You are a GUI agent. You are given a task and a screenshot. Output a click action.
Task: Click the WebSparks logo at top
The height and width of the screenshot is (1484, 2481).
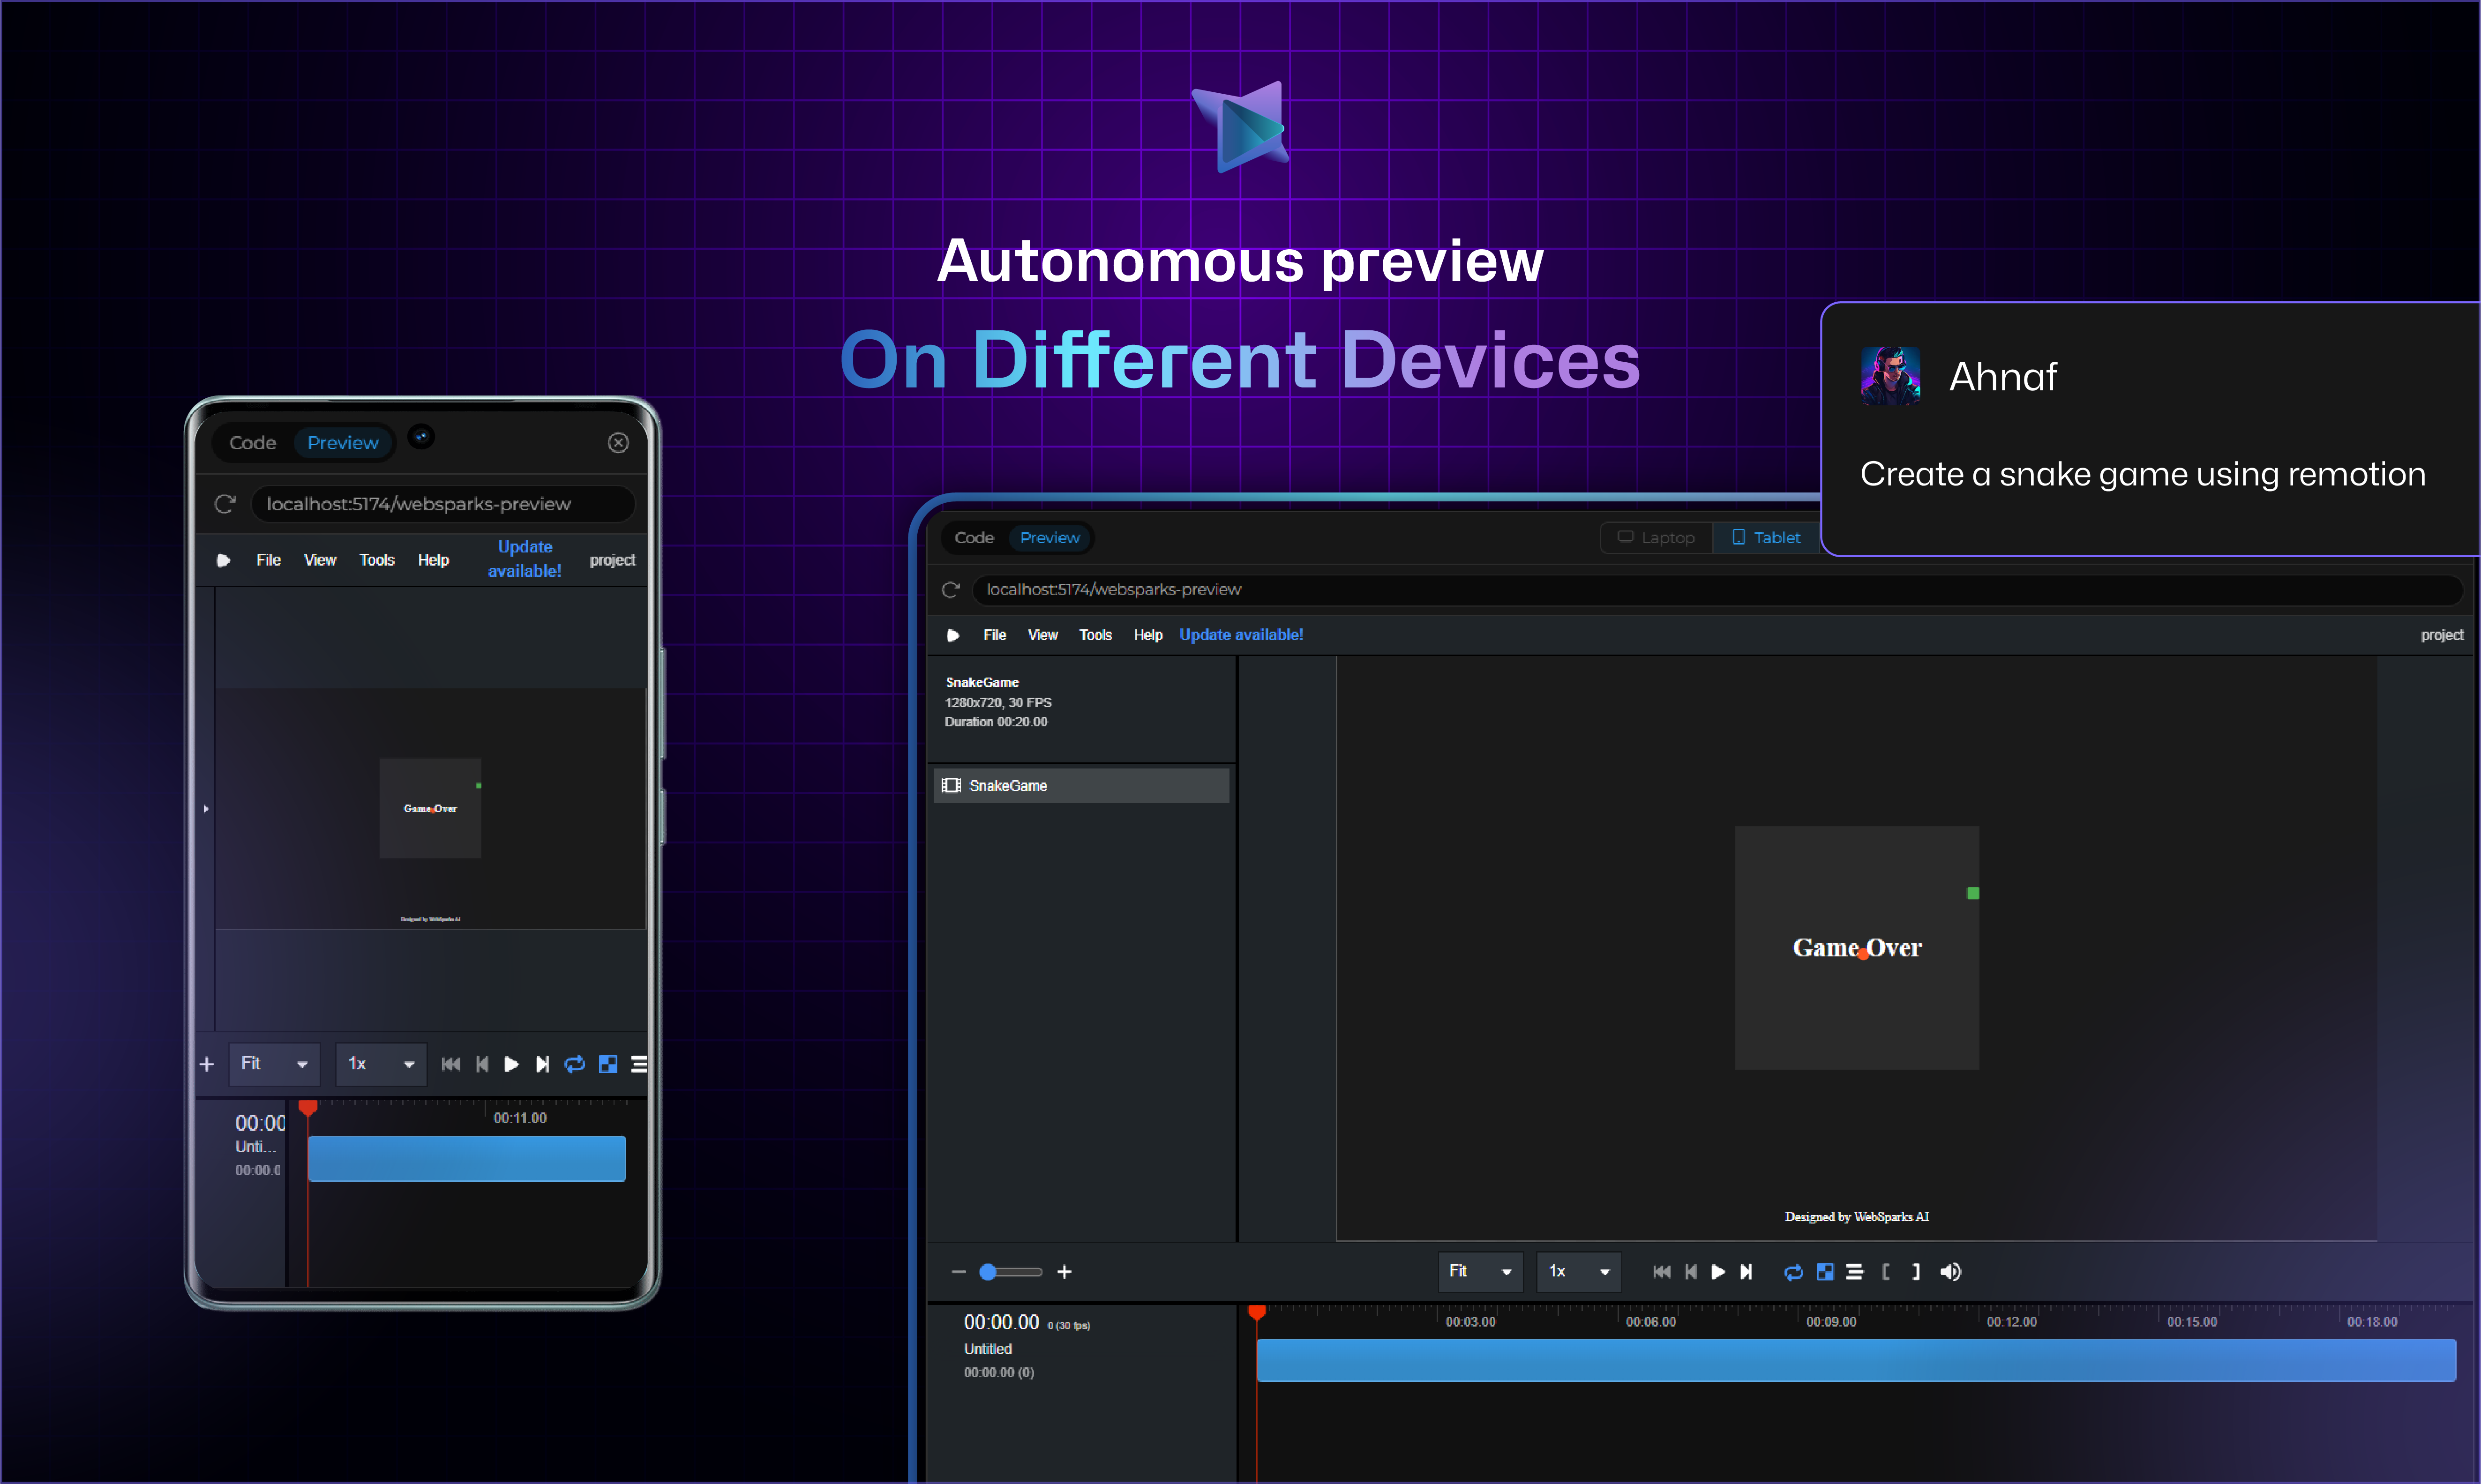pyautogui.click(x=1240, y=127)
